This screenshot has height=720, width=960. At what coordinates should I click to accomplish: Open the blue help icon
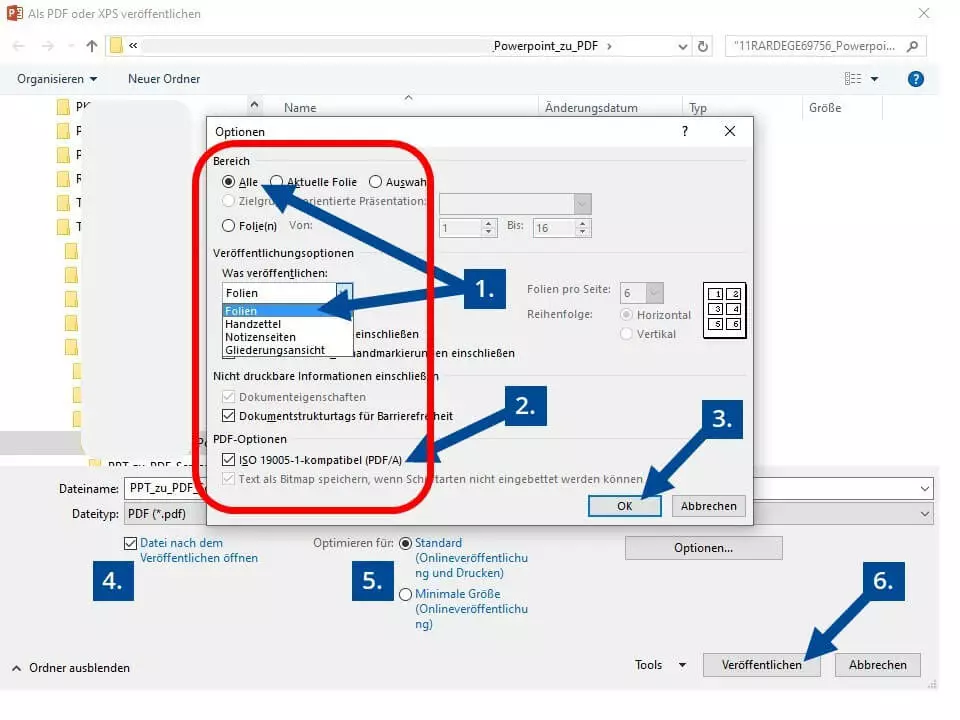tap(915, 79)
